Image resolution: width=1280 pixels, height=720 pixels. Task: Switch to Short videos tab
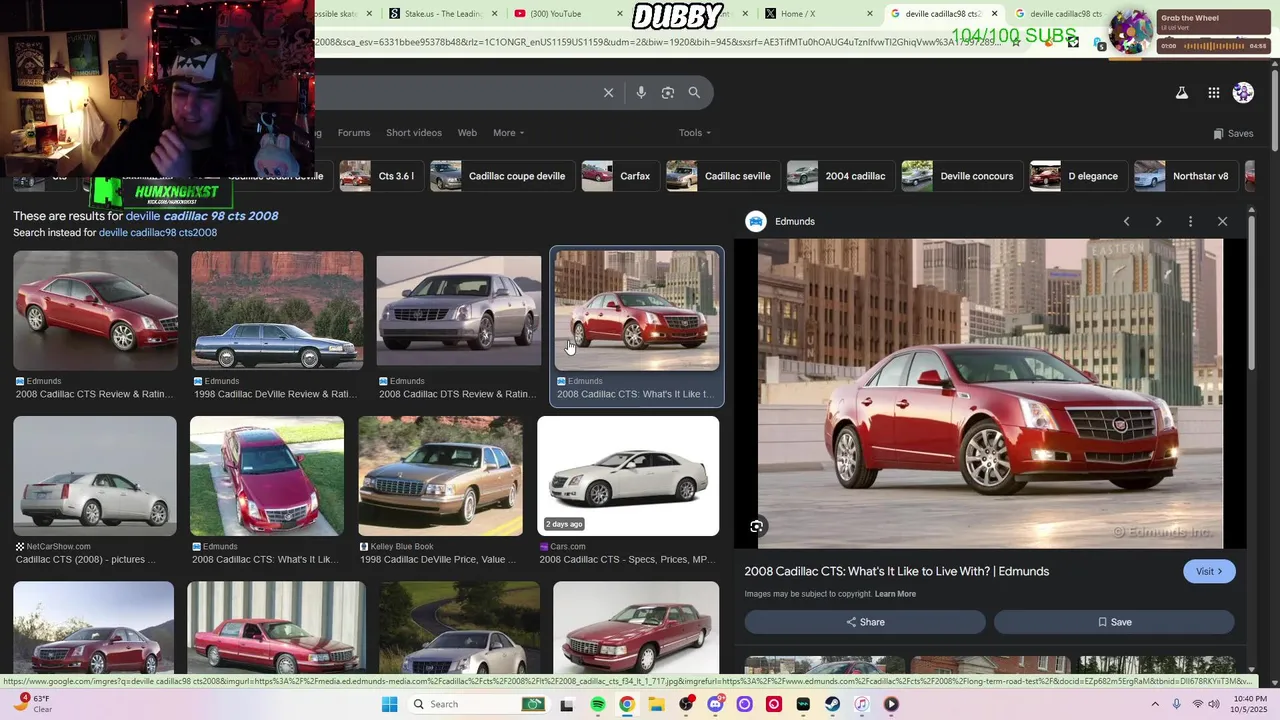point(414,133)
